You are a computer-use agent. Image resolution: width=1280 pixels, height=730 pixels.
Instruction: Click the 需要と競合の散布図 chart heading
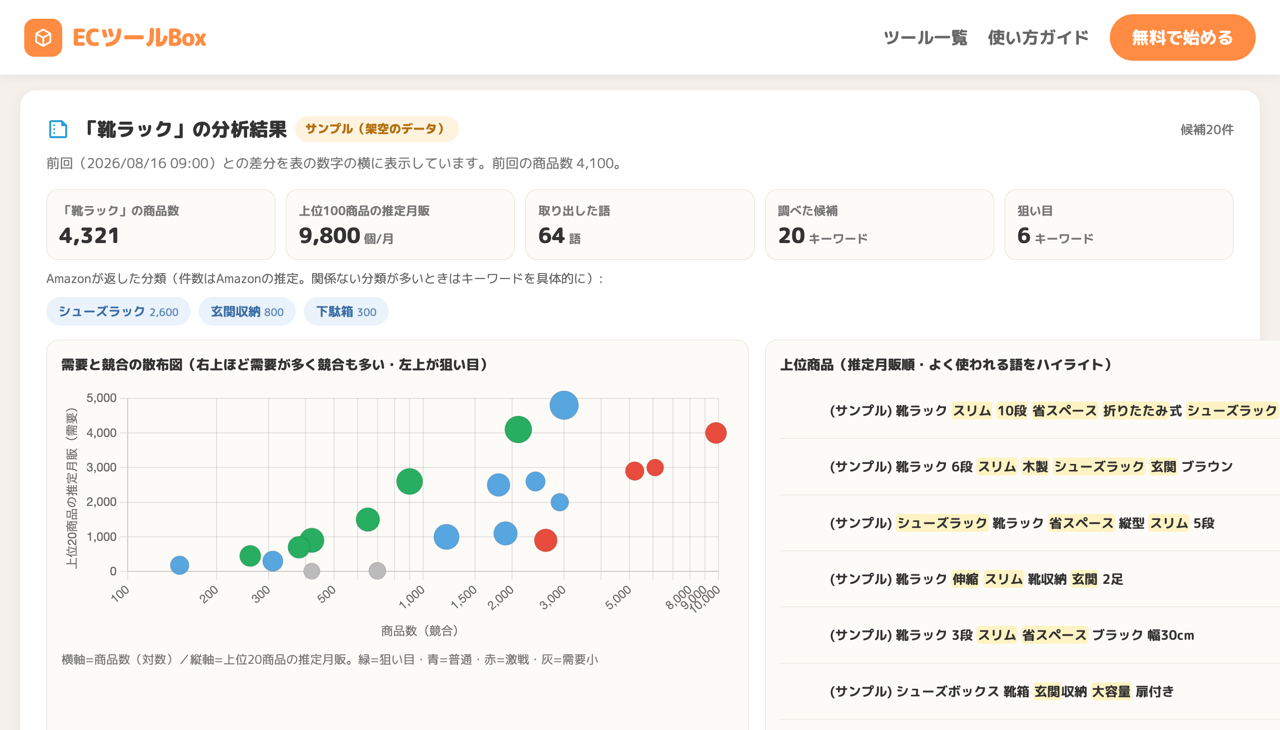point(275,365)
